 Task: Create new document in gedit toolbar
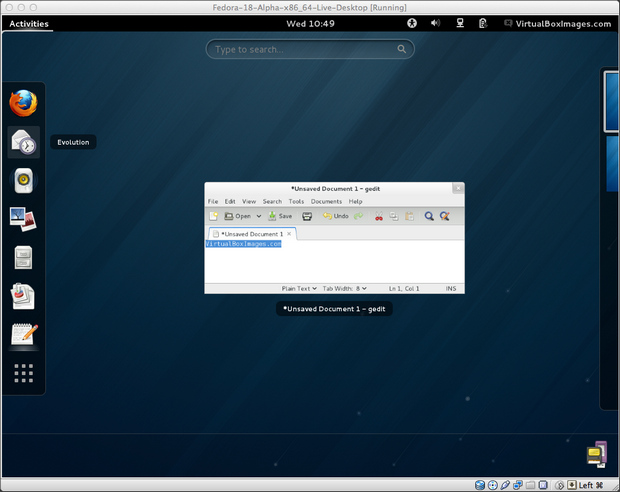[214, 216]
